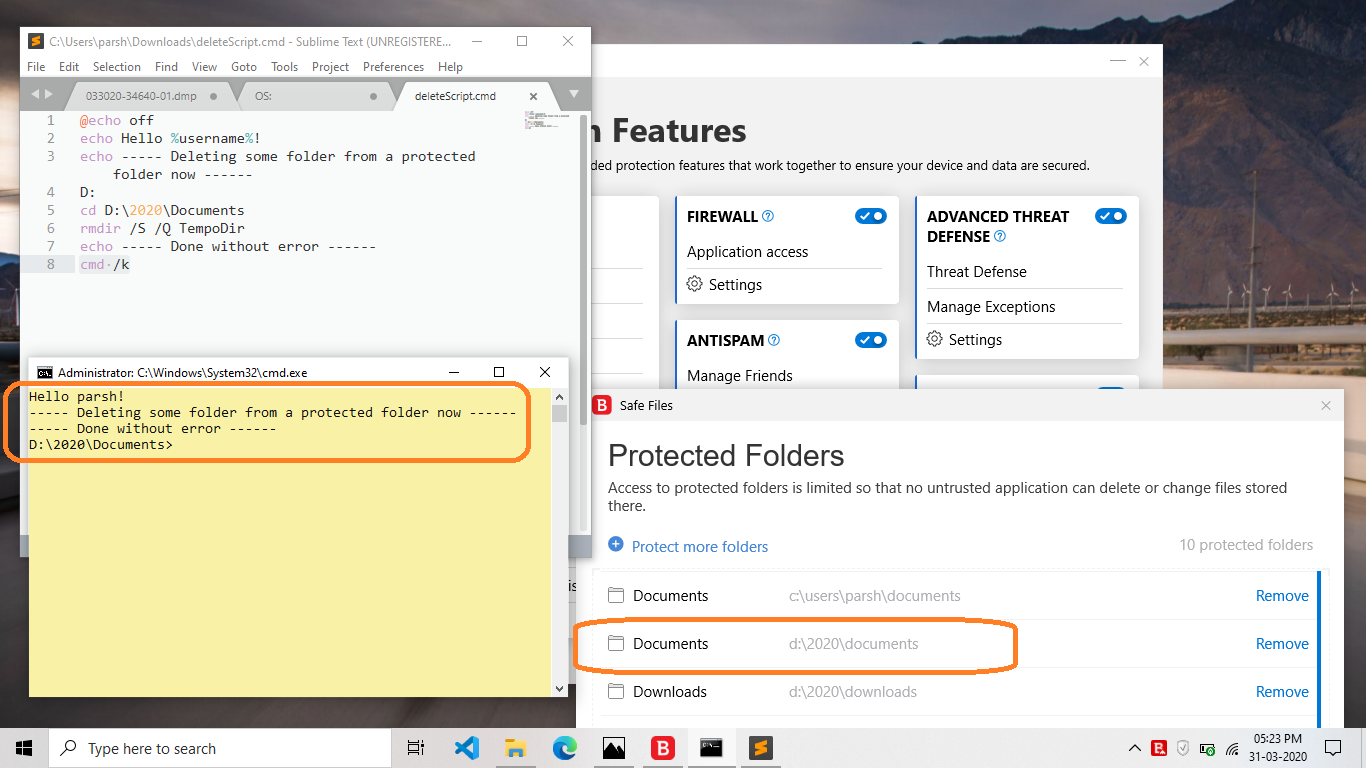Open the View menu in Sublime Text

(x=204, y=67)
